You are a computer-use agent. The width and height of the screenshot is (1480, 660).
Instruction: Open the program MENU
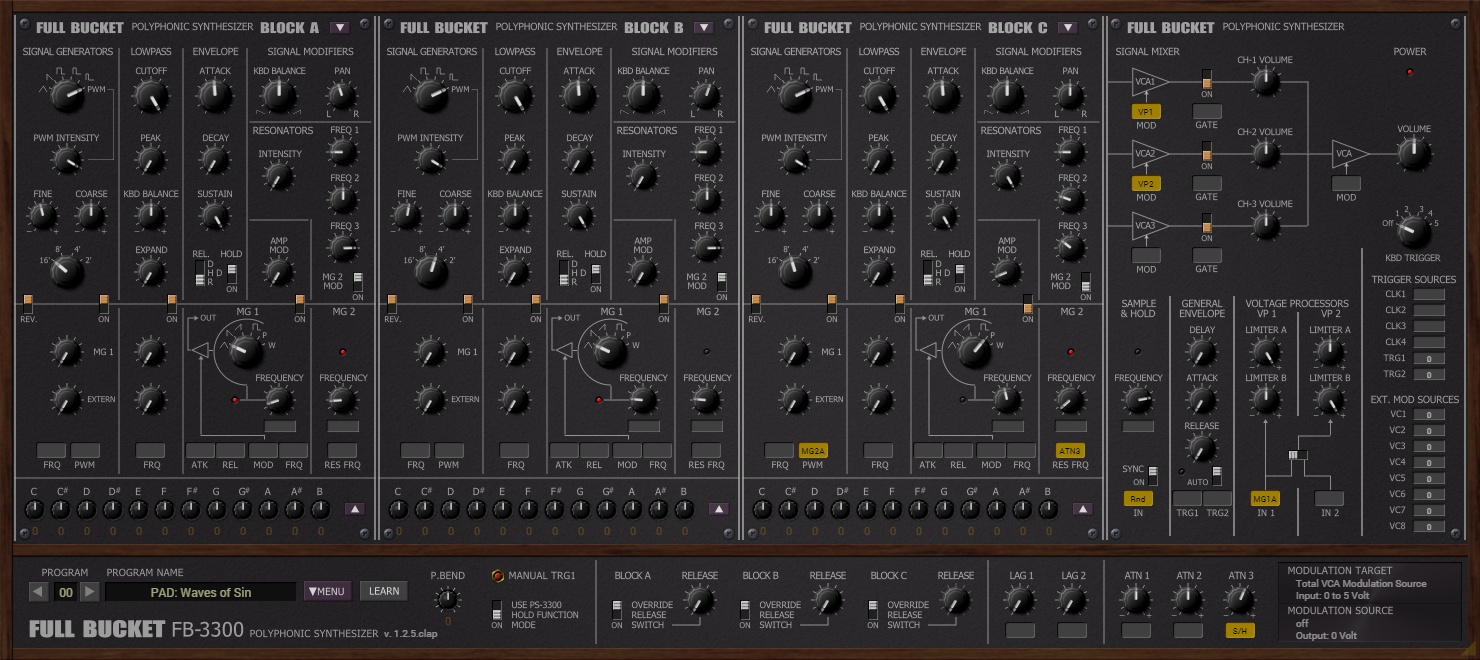click(327, 592)
